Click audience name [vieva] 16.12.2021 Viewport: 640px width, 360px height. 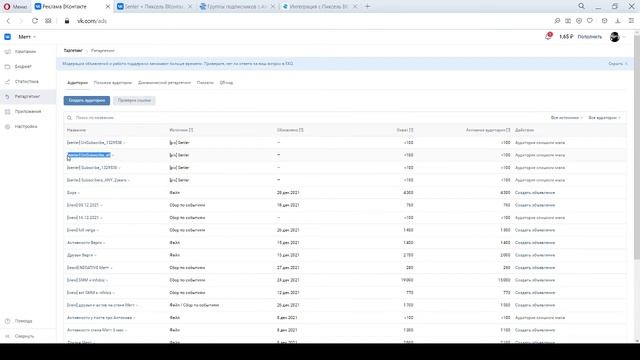[83, 218]
